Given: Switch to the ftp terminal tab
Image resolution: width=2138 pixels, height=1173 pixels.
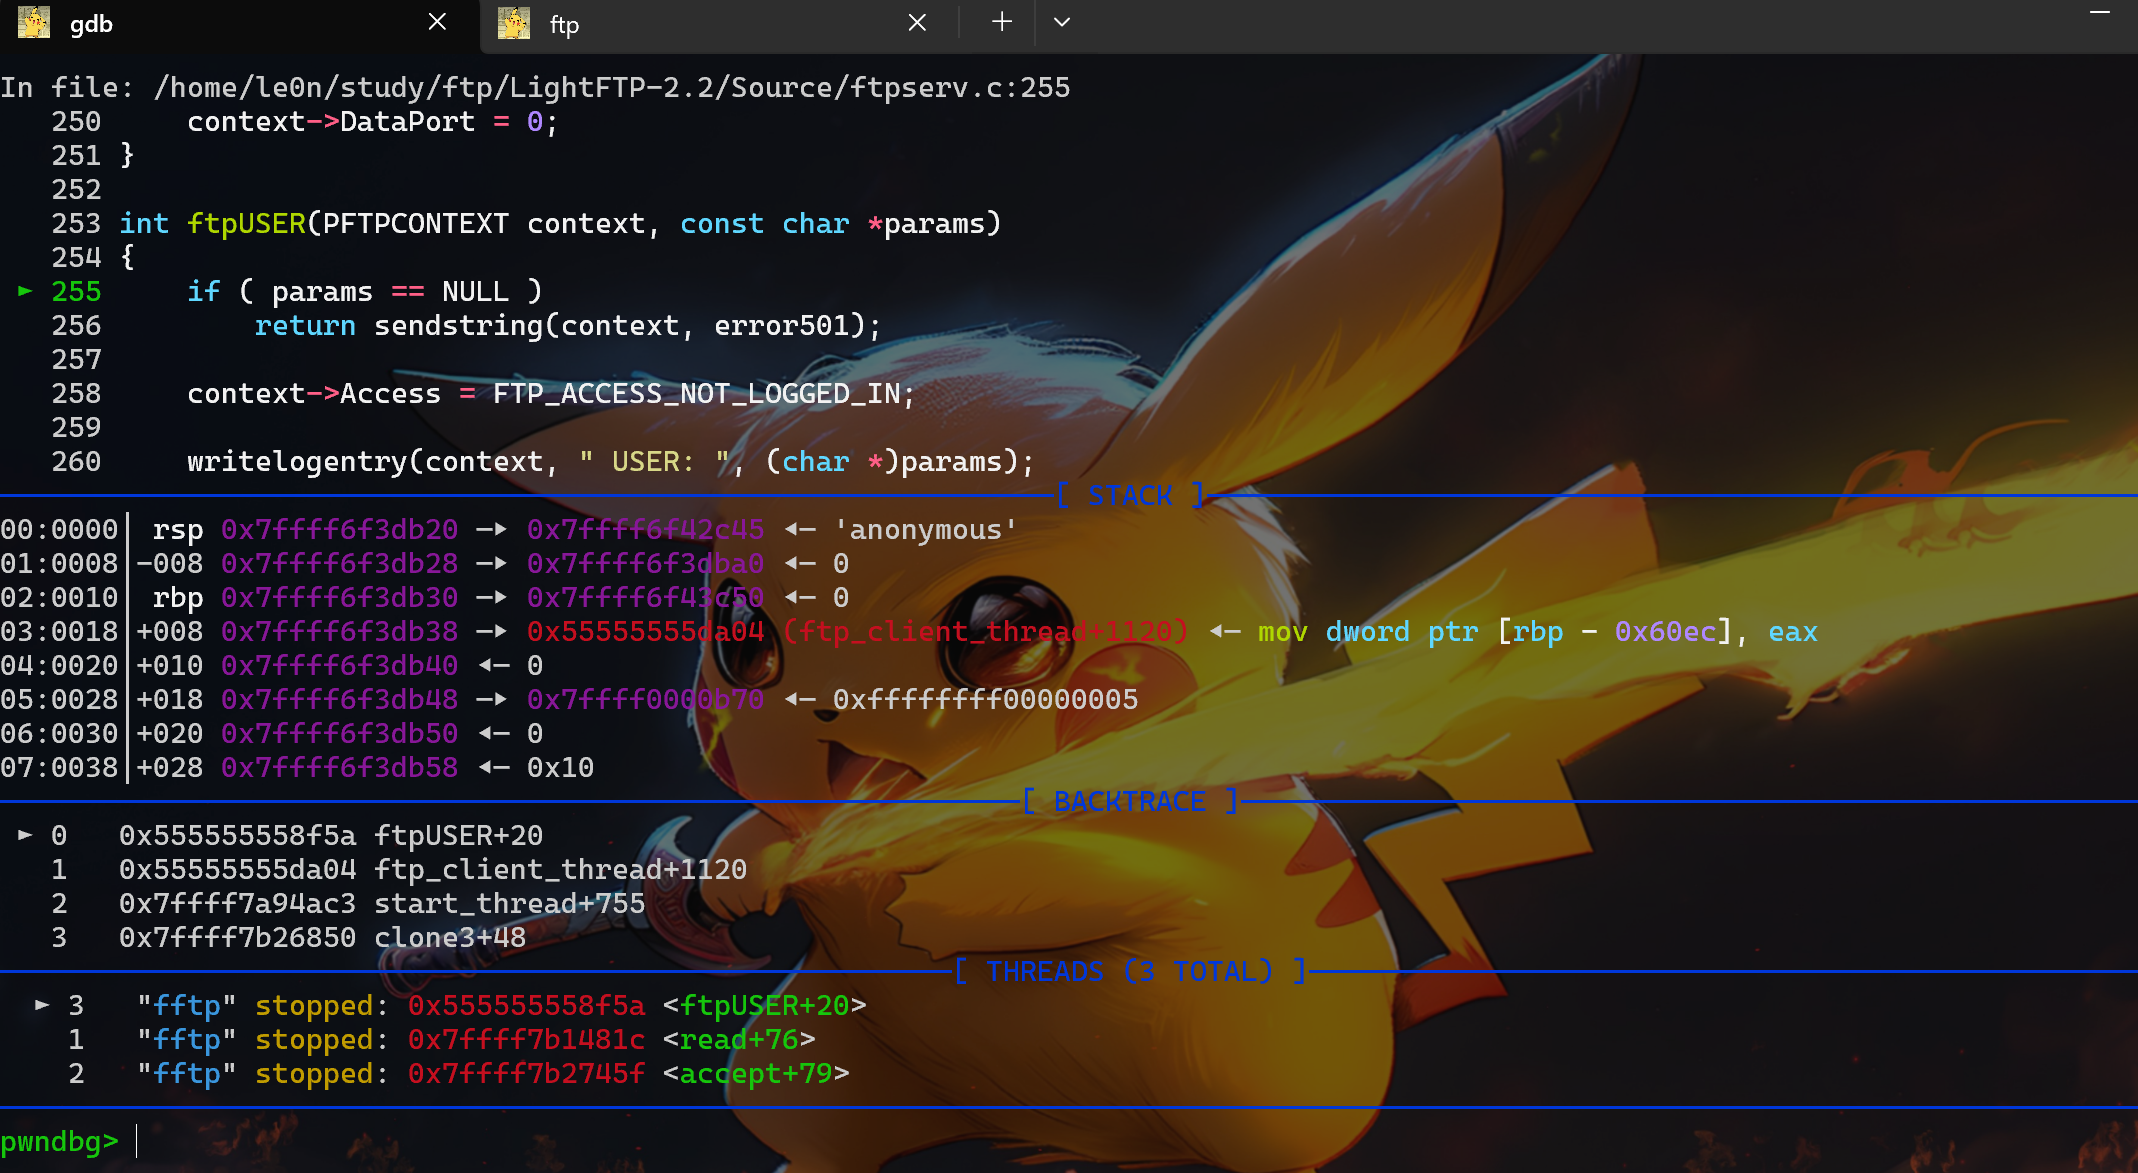Looking at the screenshot, I should click(x=718, y=24).
